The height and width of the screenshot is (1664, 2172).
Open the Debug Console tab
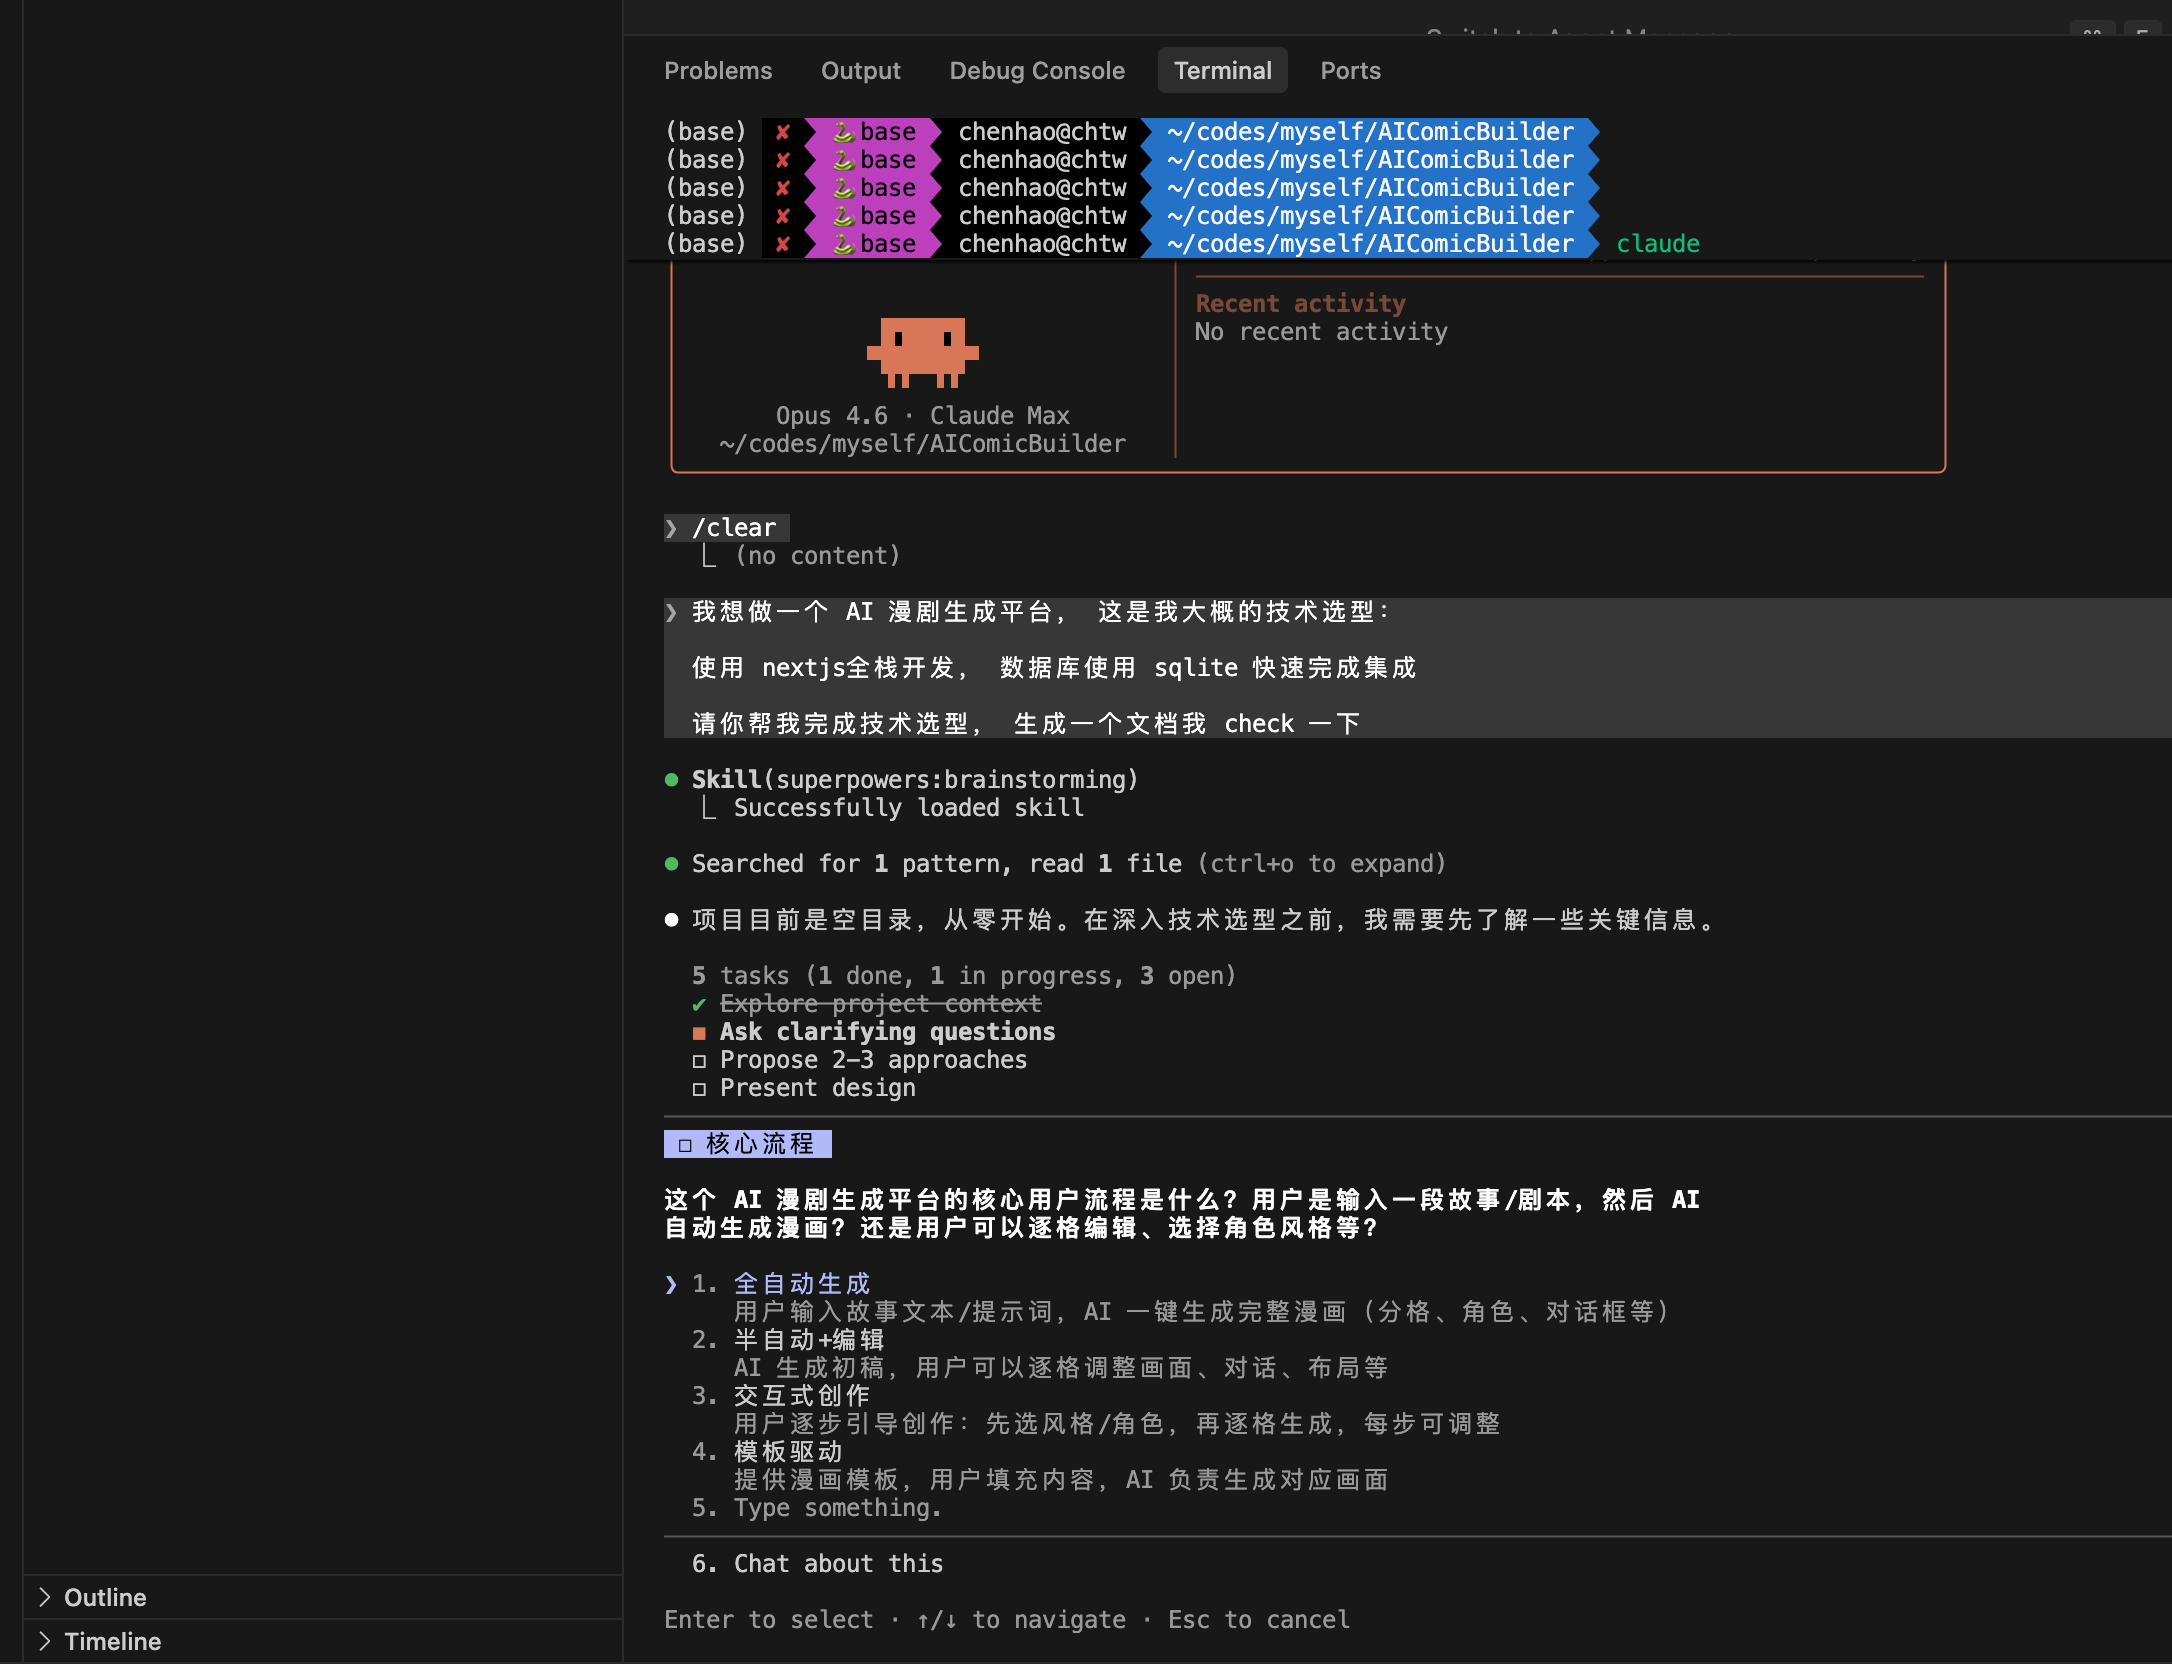coord(1037,71)
